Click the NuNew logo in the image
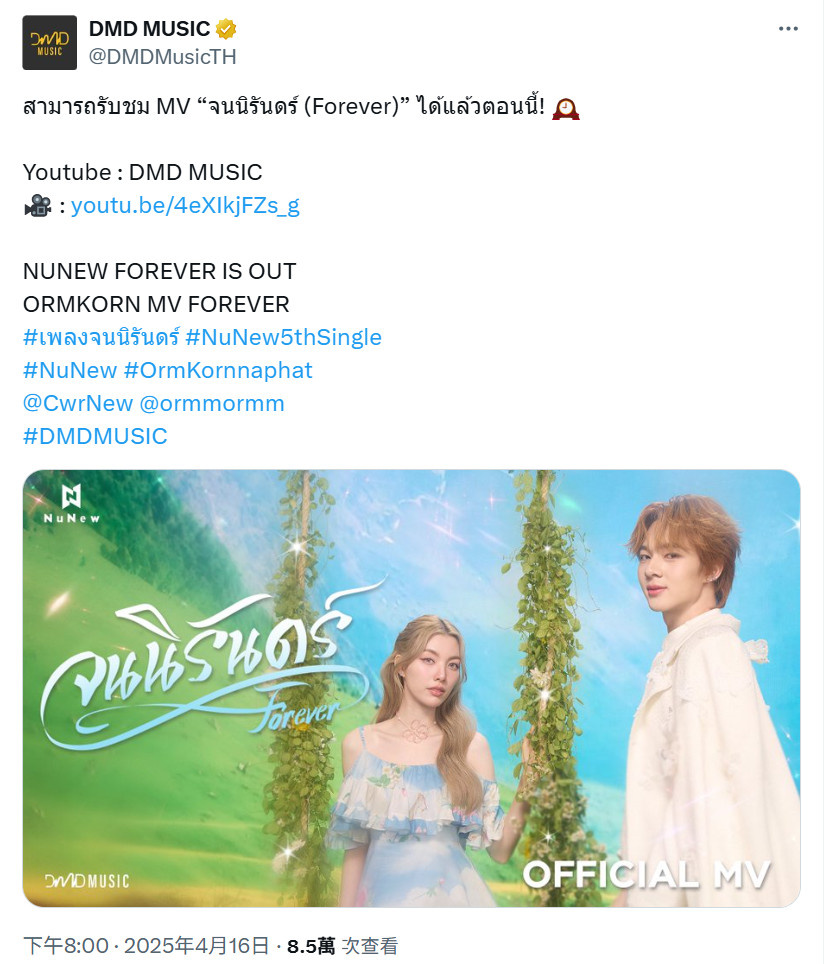Image resolution: width=824 pixels, height=964 pixels. (x=71, y=504)
